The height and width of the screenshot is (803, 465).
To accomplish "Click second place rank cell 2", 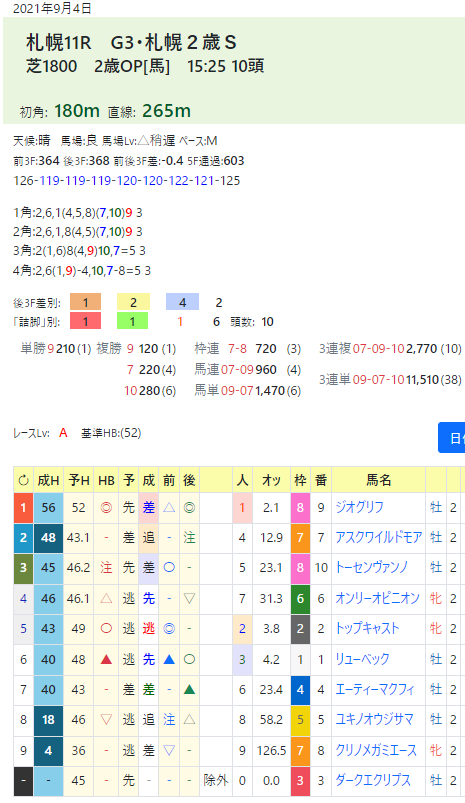I will 23,538.
